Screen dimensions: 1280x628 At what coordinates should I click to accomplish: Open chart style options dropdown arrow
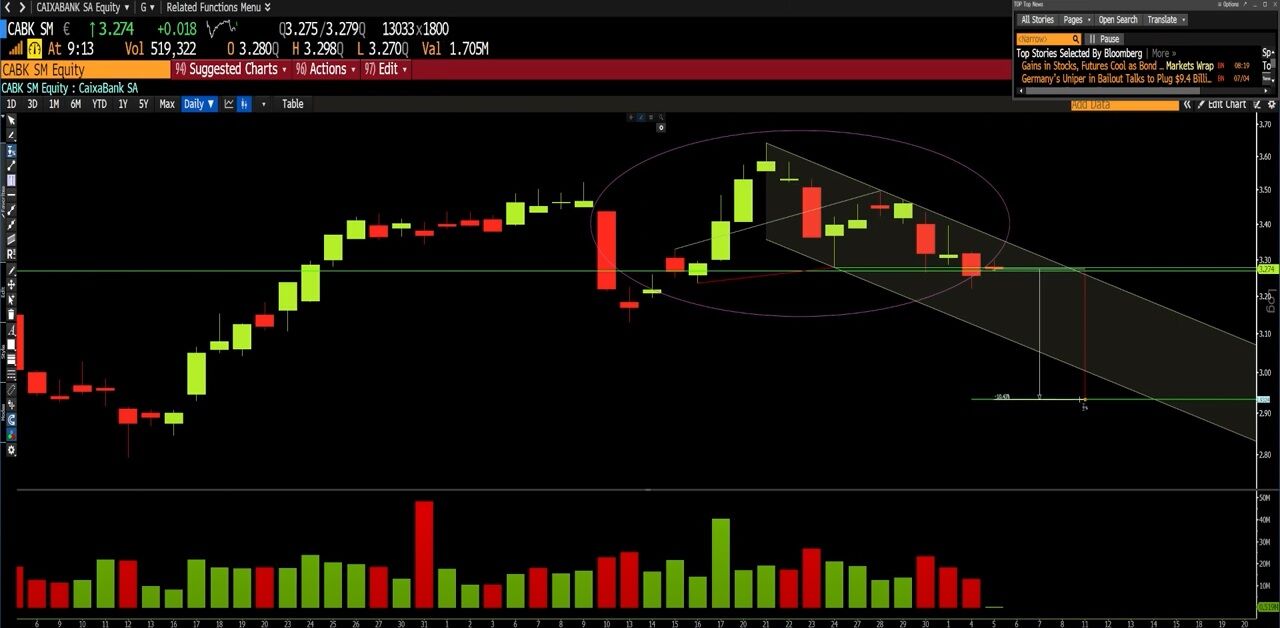point(264,104)
